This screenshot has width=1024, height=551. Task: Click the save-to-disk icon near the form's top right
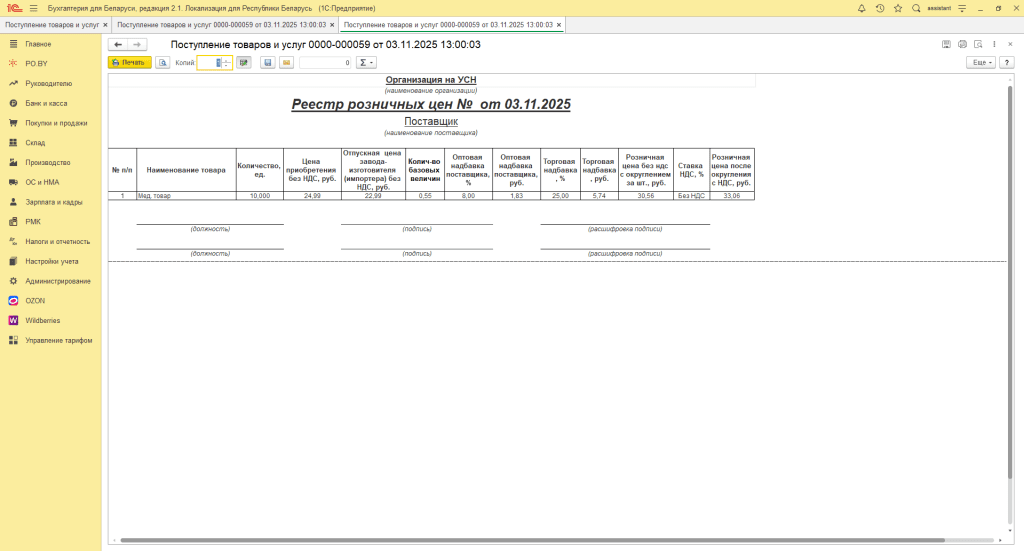pos(946,44)
